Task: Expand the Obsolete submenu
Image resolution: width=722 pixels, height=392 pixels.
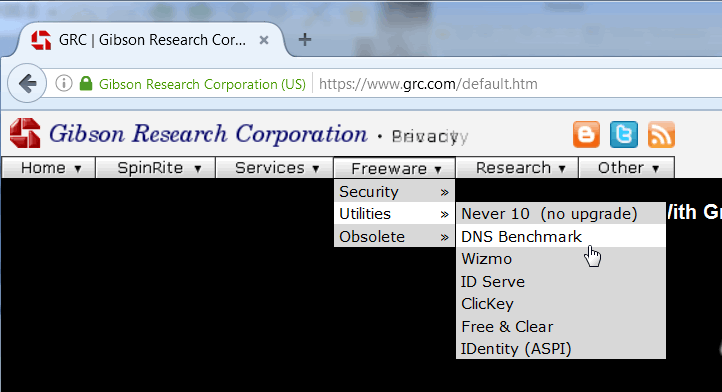Action: [x=394, y=236]
